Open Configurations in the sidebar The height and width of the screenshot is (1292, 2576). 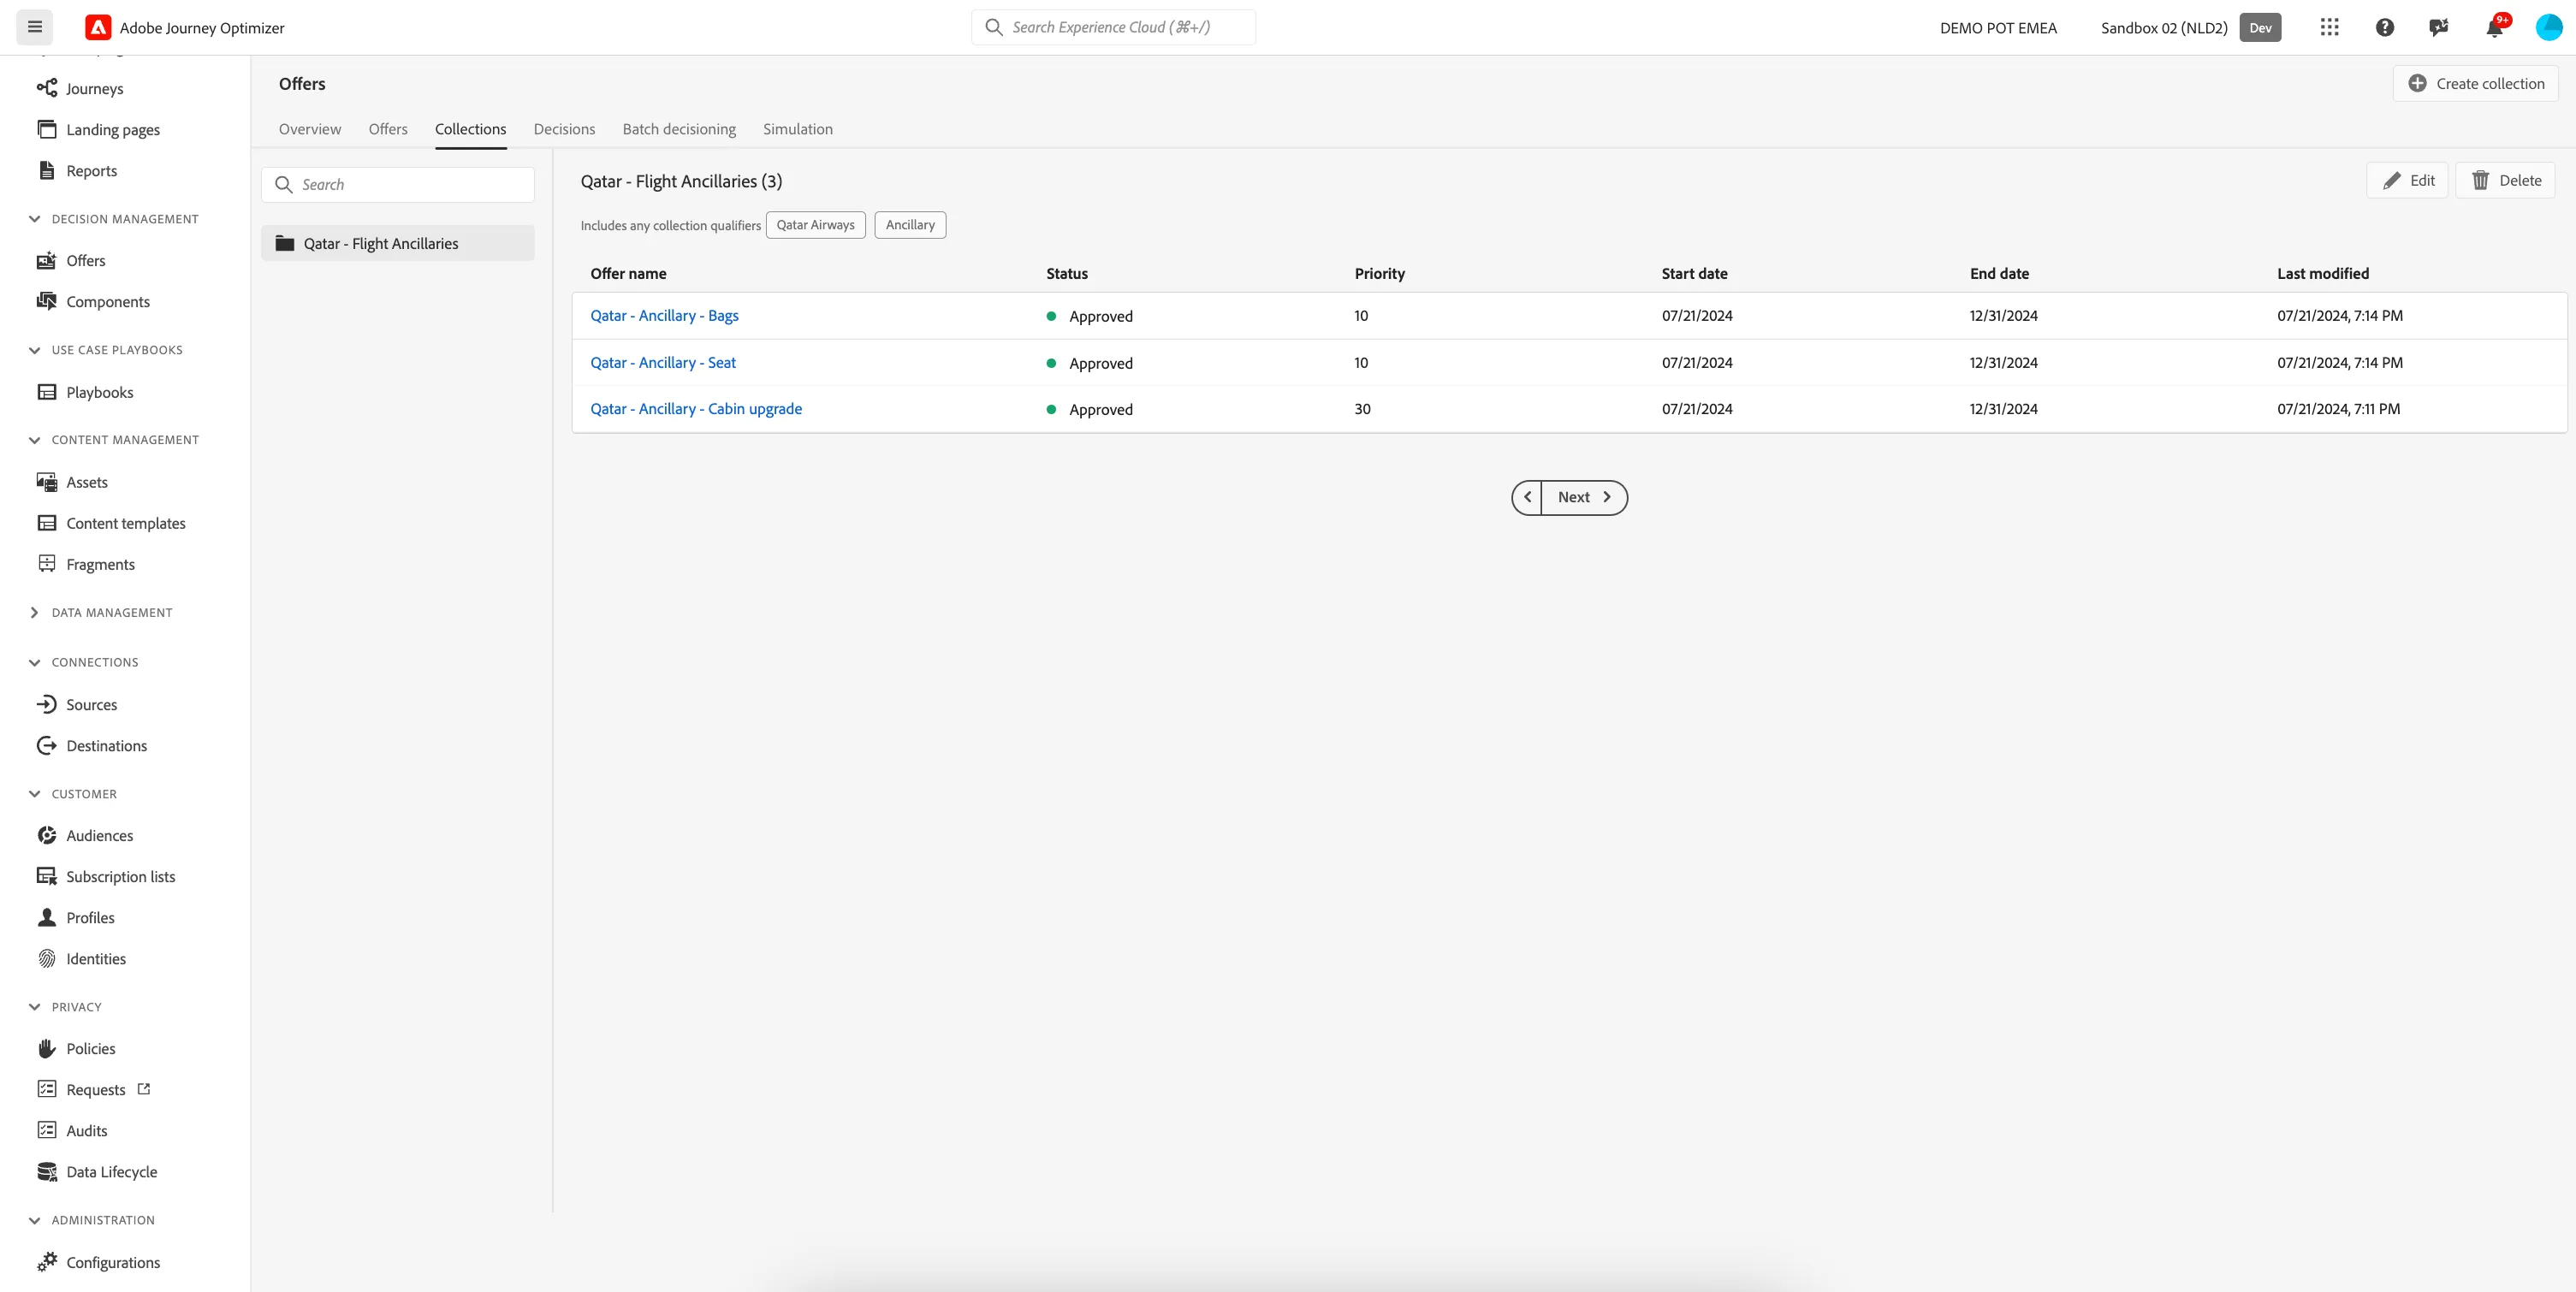click(x=98, y=1262)
